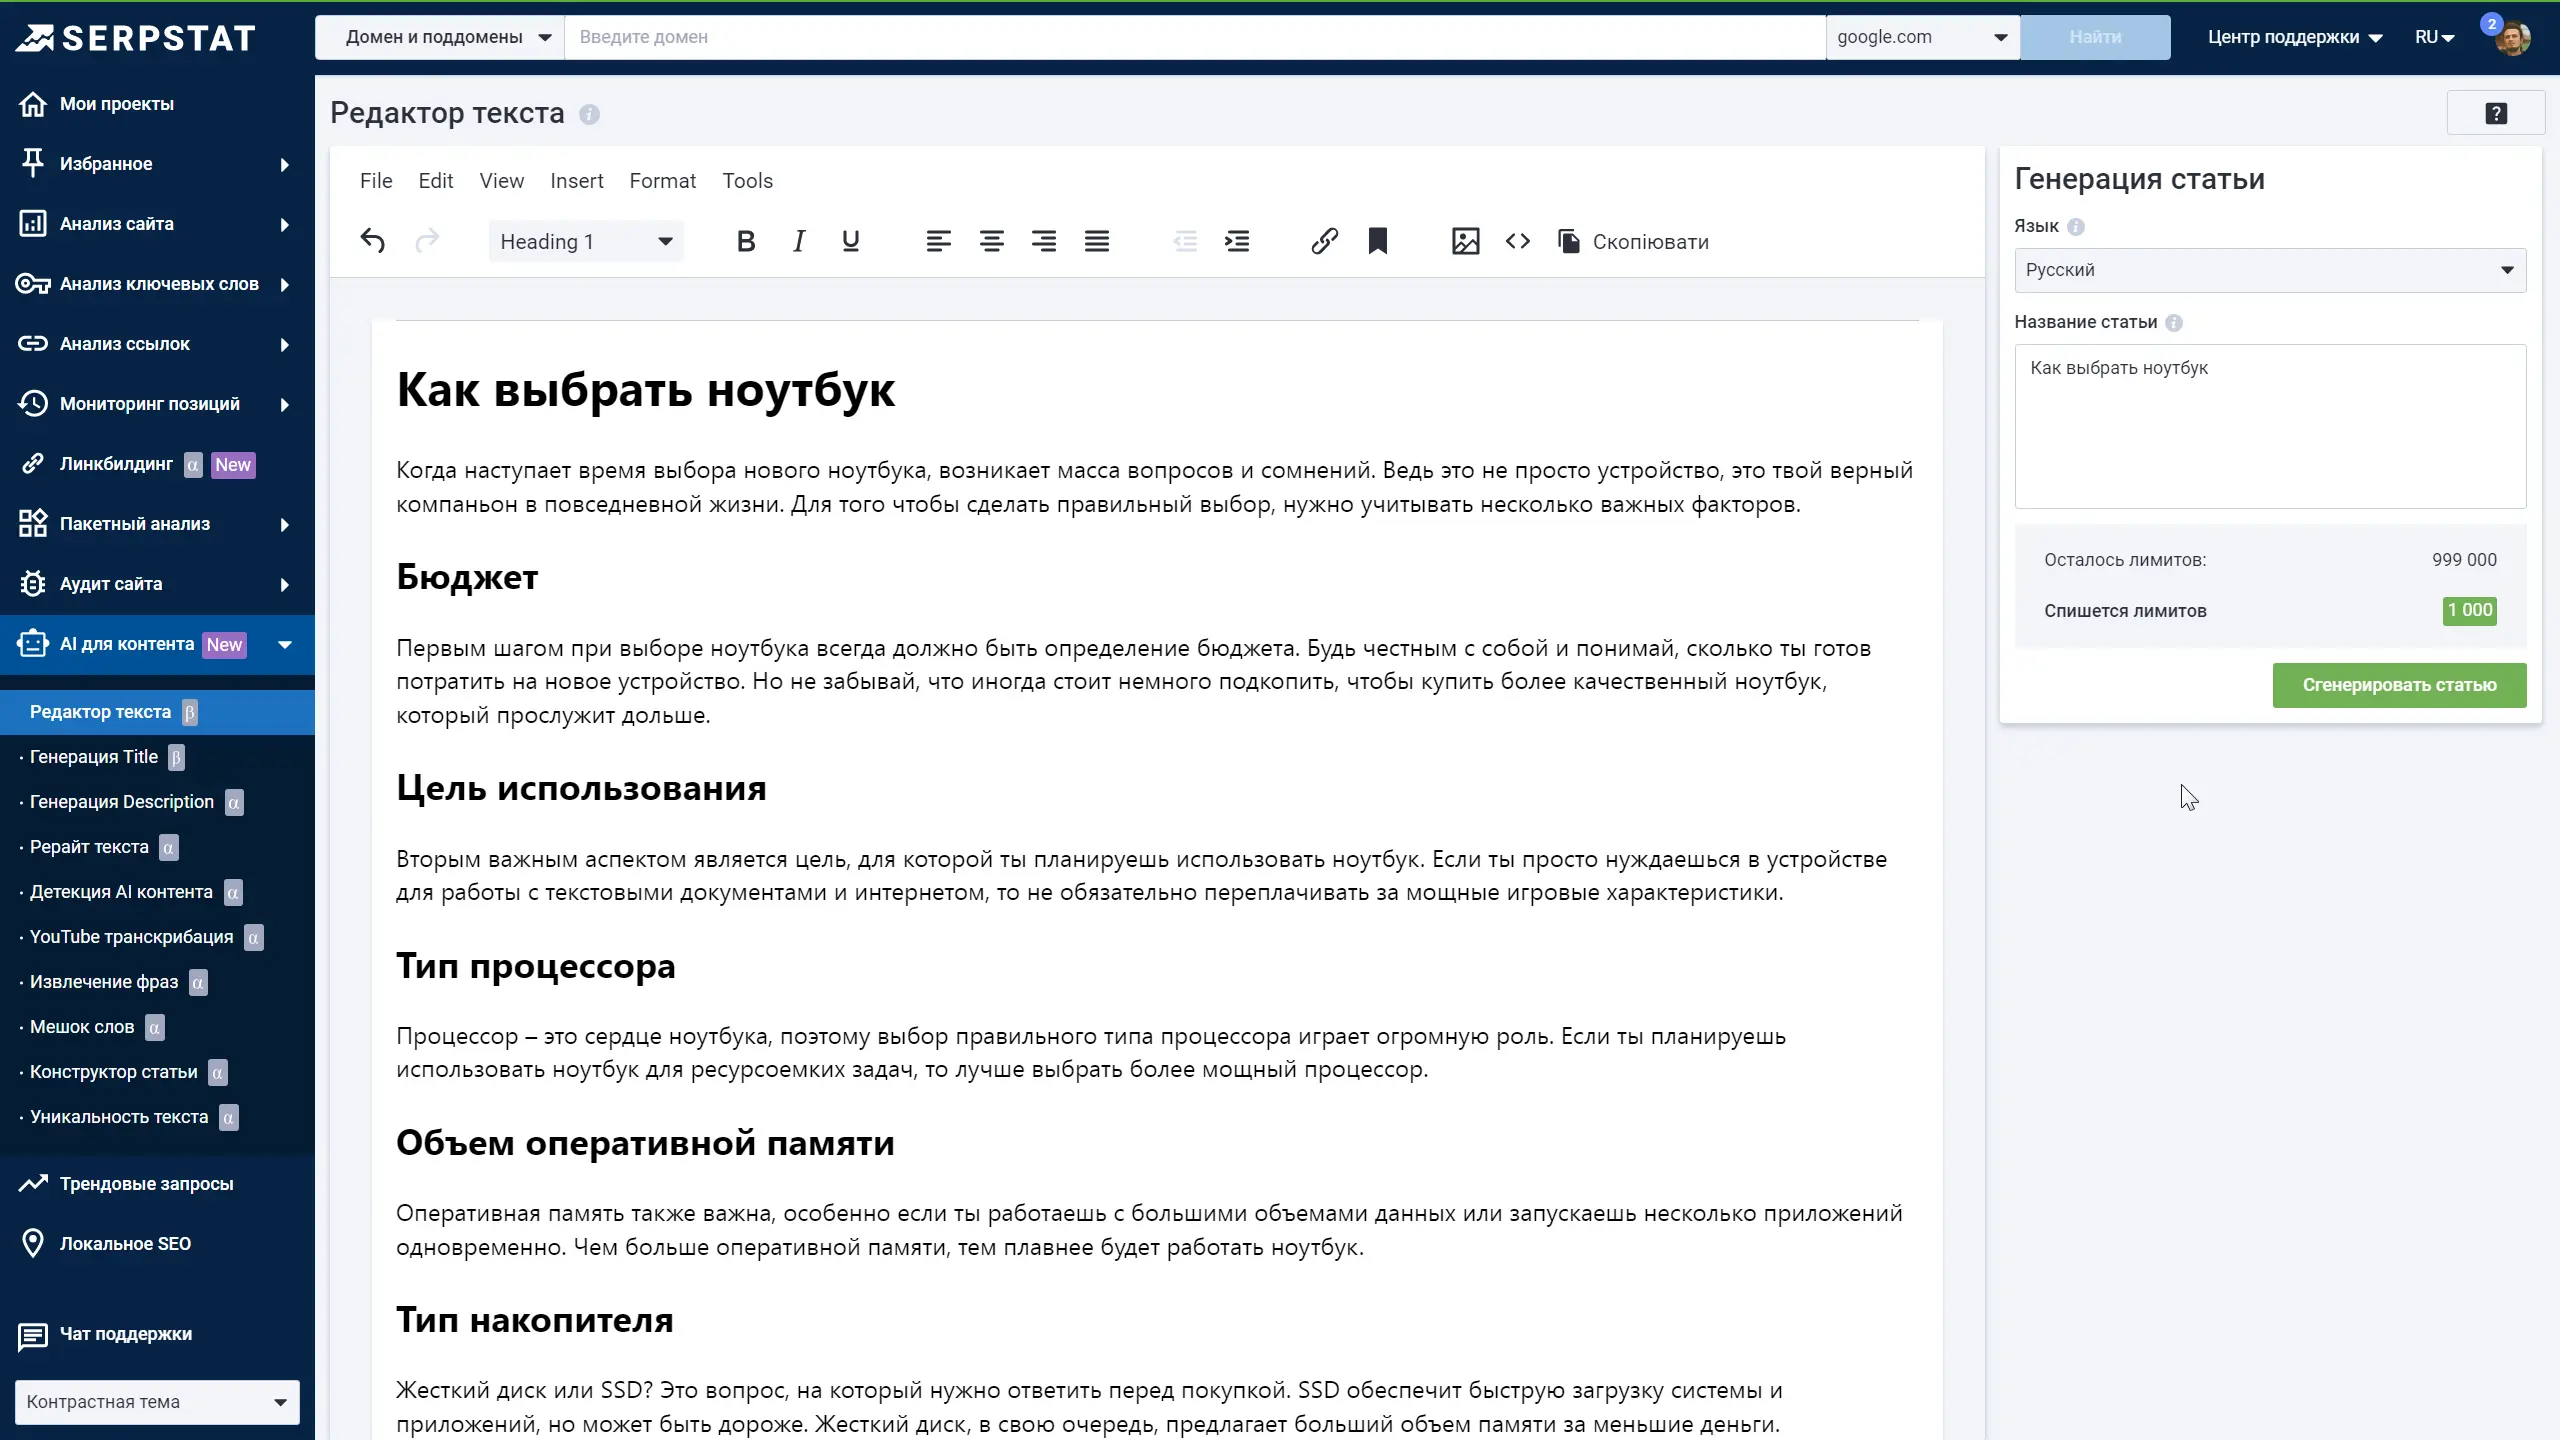
Task: Align text to the right
Action: click(x=1044, y=241)
